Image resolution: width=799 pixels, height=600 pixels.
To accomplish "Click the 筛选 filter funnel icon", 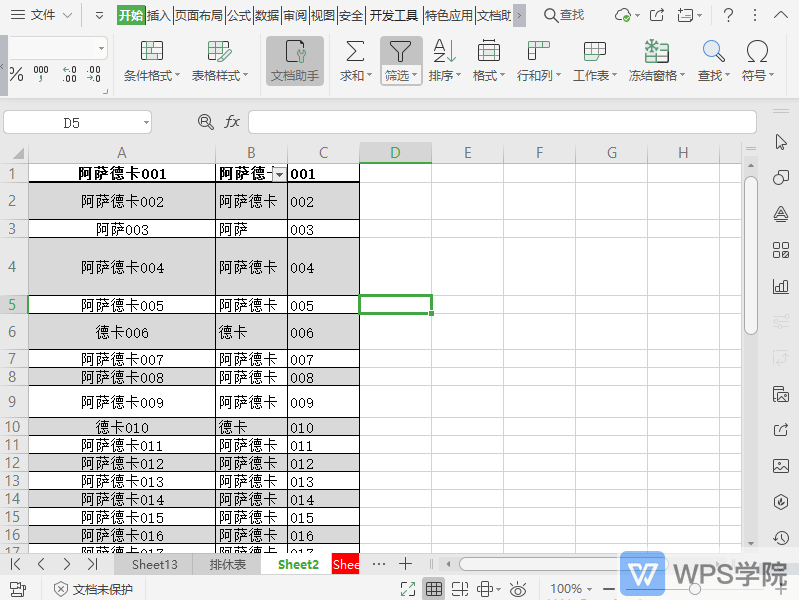I will pos(400,52).
